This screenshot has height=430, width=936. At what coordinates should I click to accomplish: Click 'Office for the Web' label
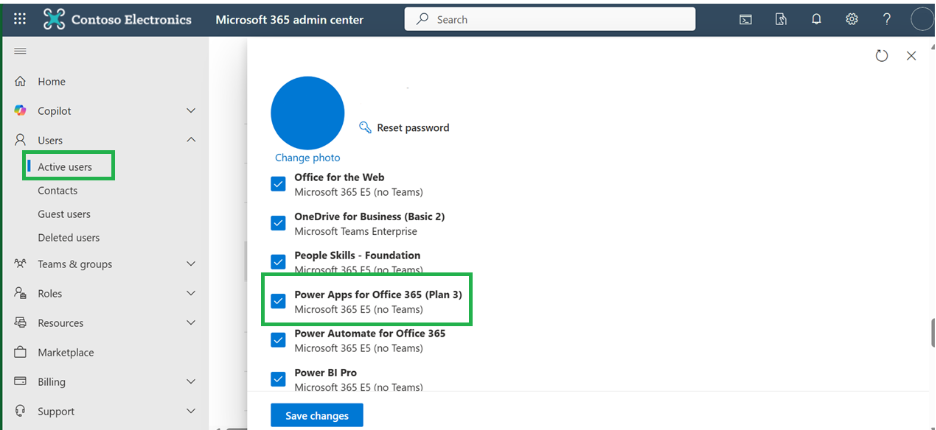(x=339, y=177)
